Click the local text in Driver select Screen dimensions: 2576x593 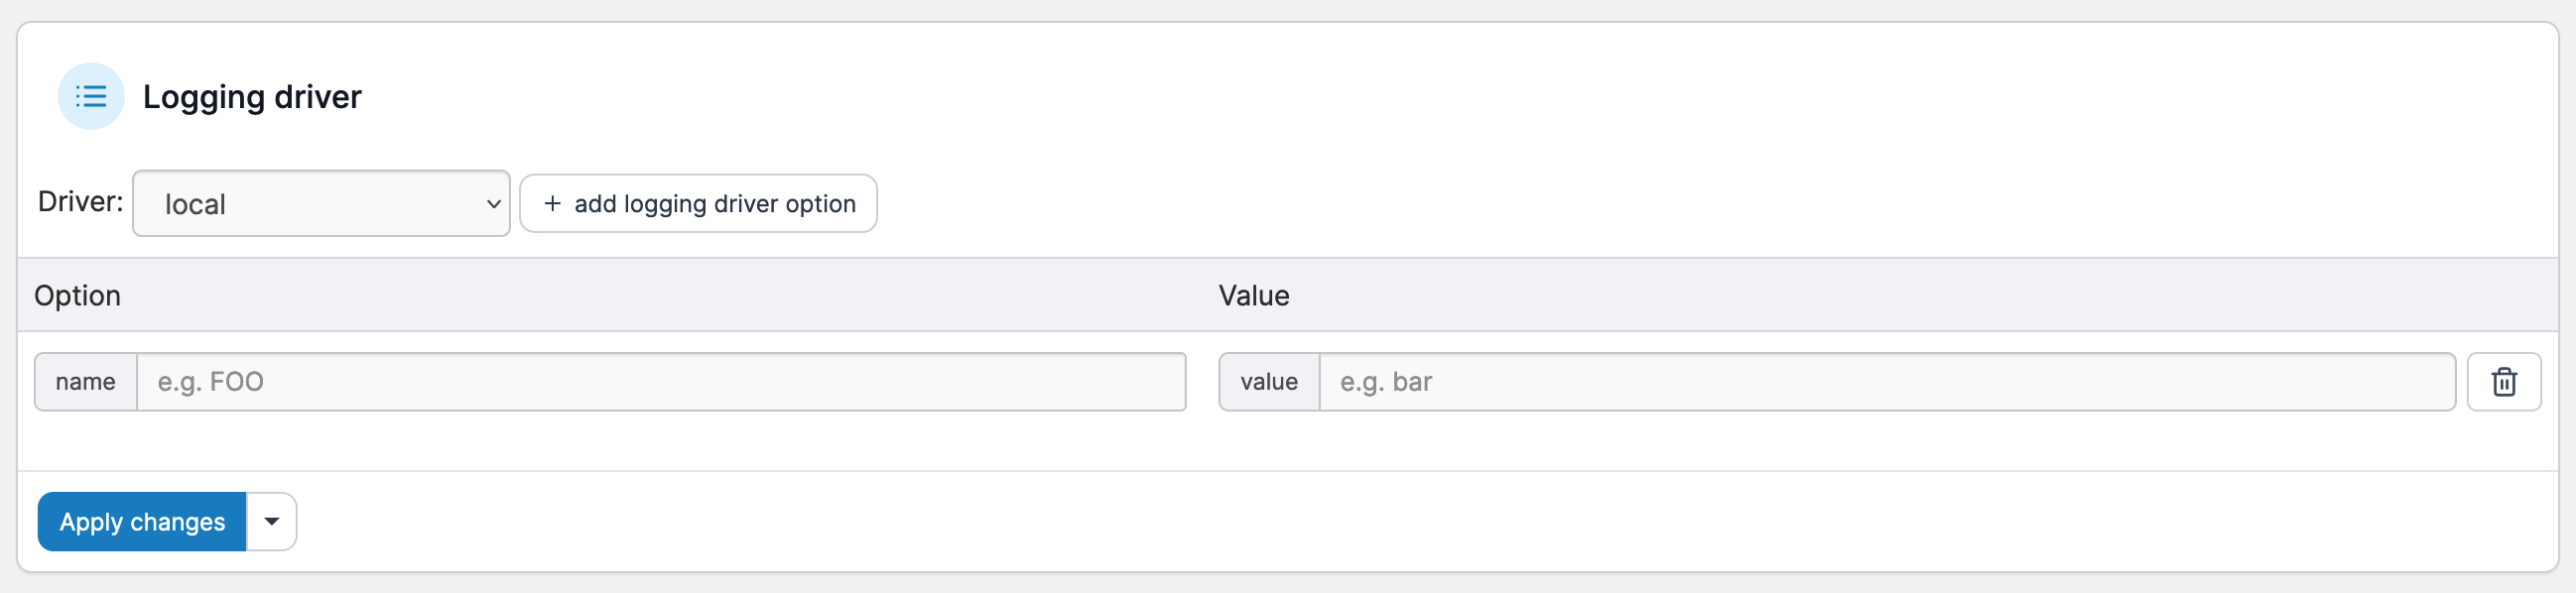tap(195, 205)
